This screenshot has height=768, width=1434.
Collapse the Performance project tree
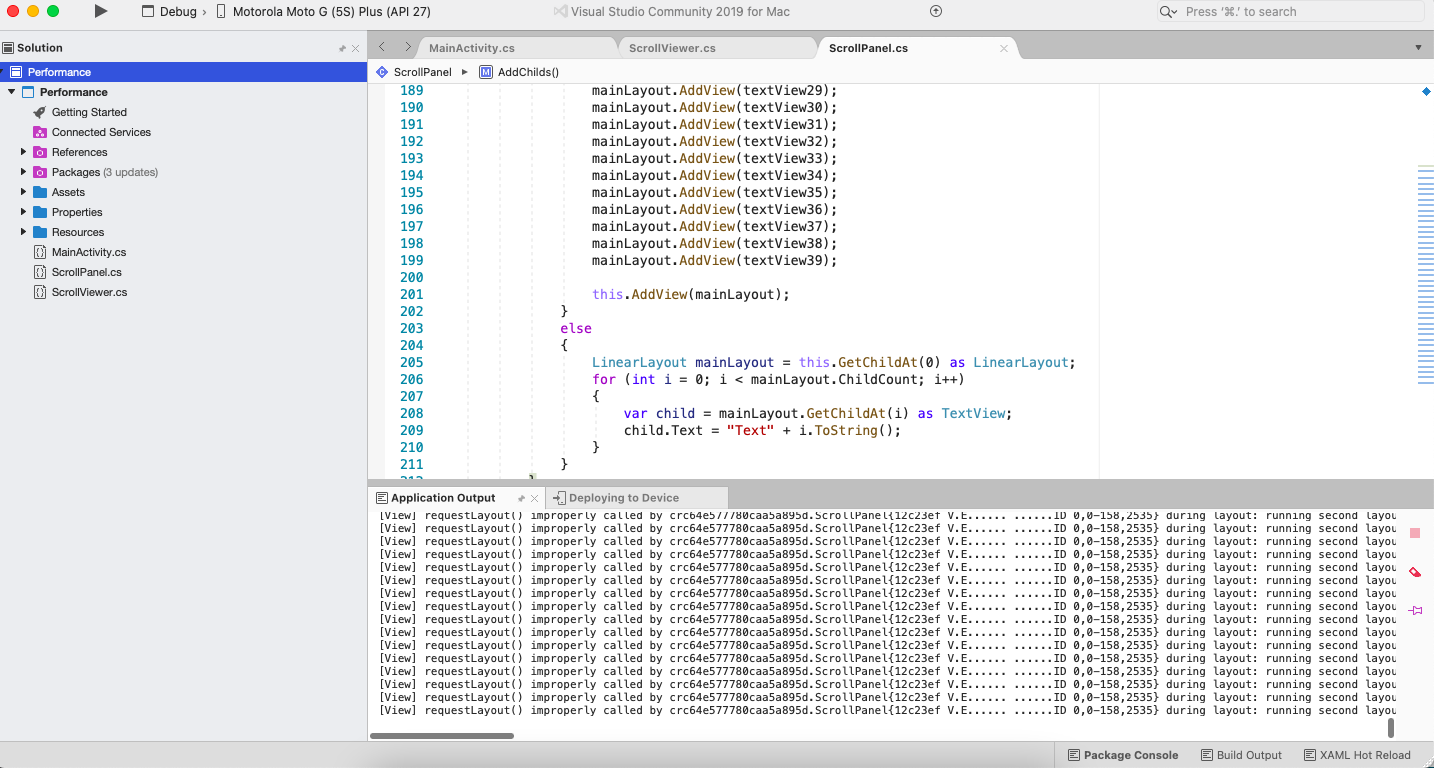click(x=12, y=91)
